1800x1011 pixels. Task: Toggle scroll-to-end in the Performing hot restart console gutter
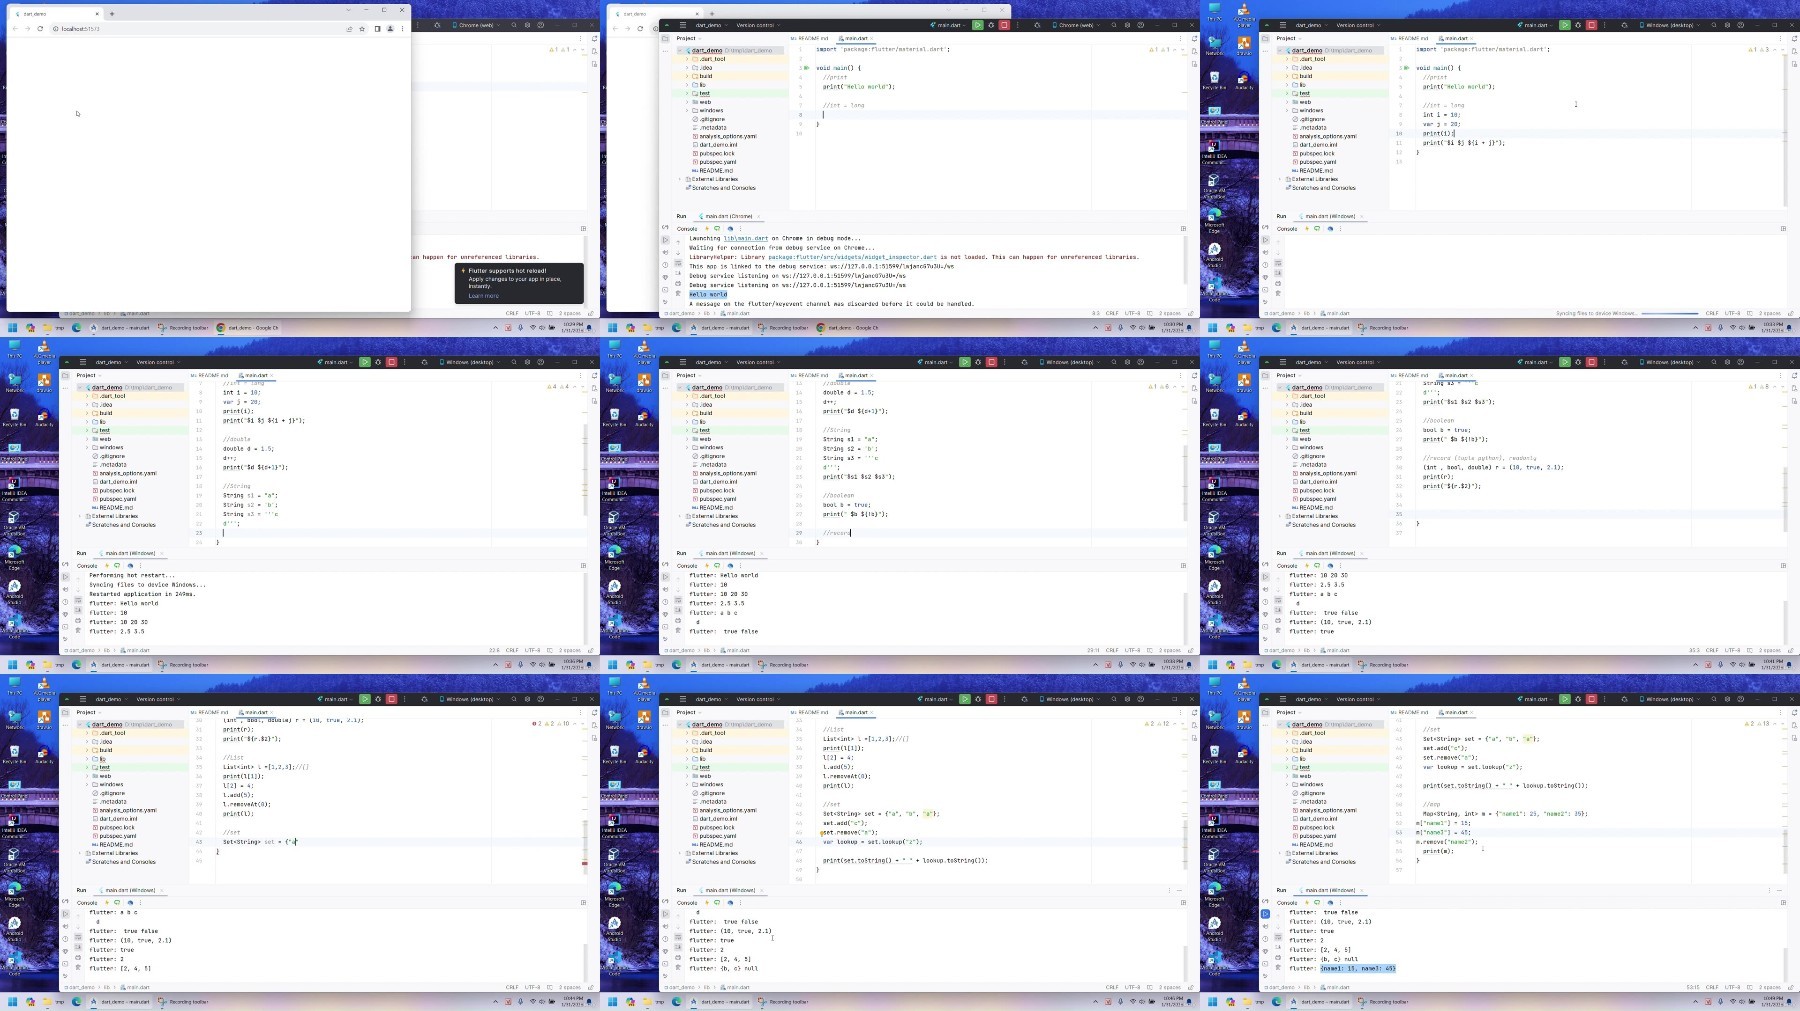pyautogui.click(x=78, y=612)
